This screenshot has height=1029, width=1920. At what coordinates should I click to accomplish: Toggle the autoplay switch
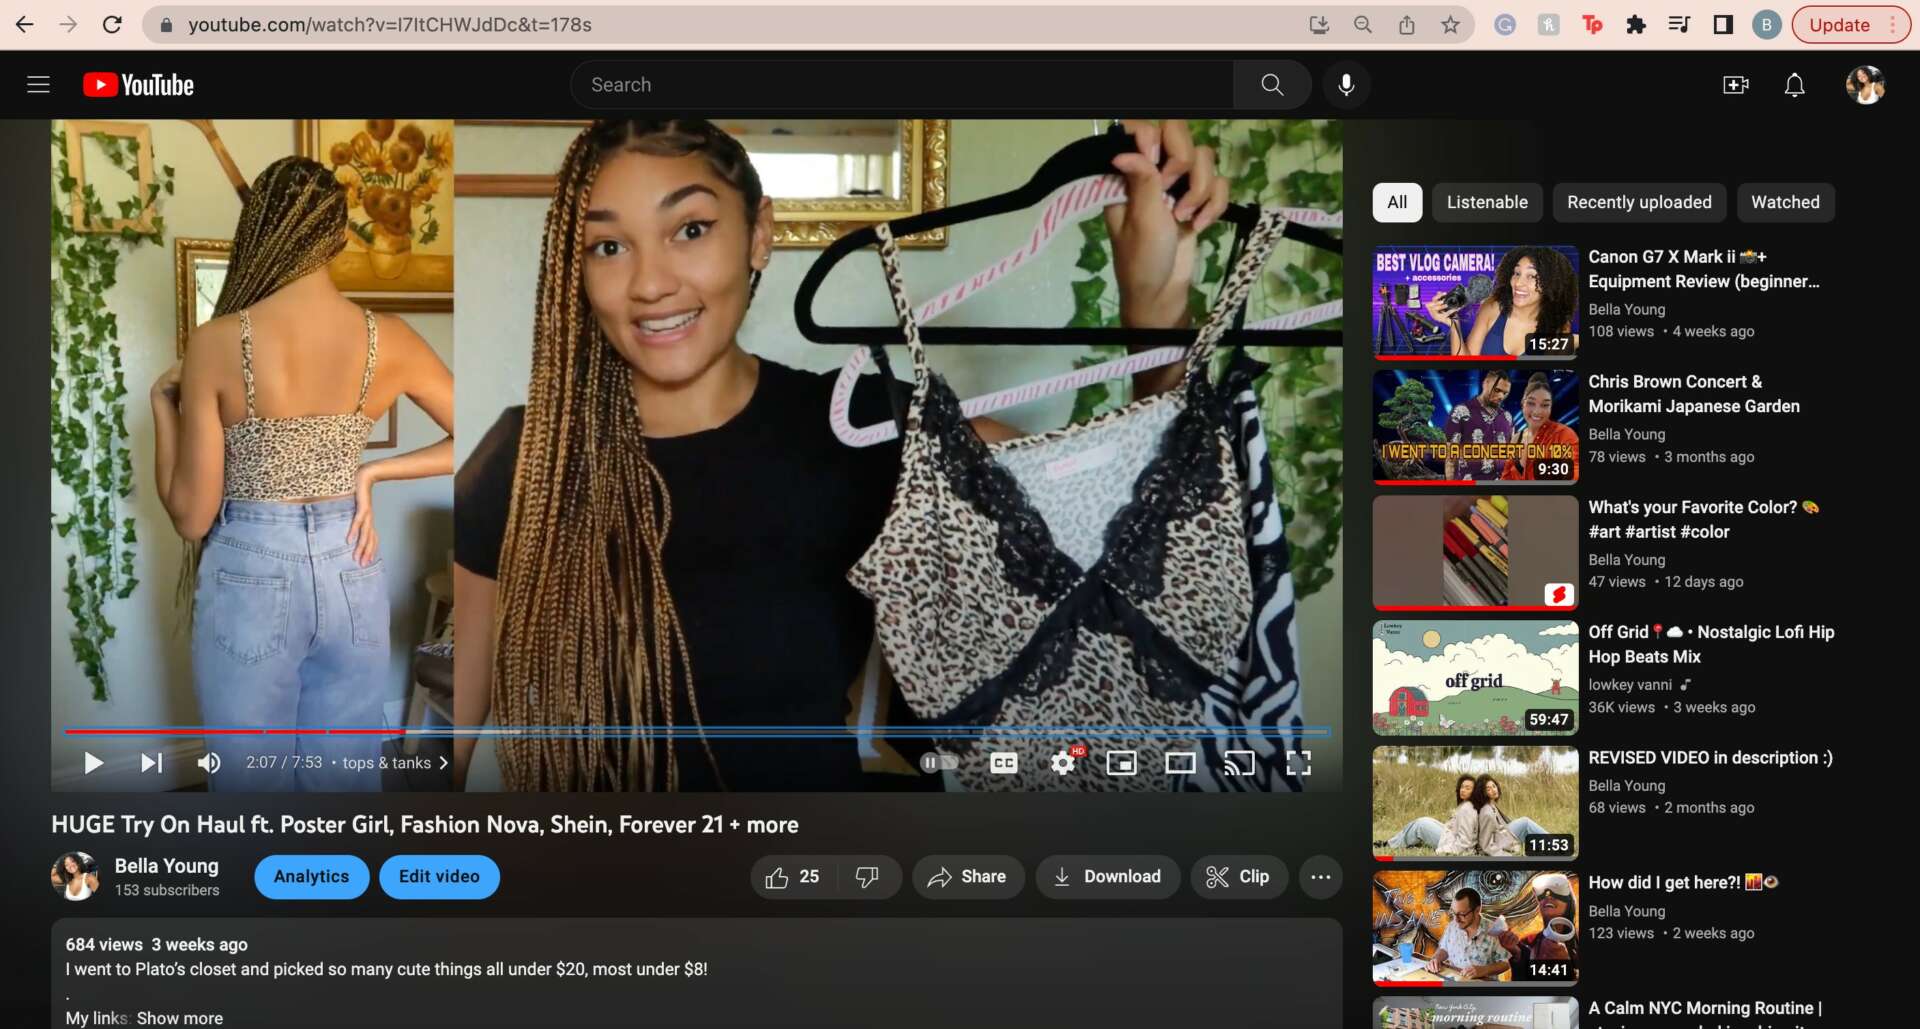[938, 763]
